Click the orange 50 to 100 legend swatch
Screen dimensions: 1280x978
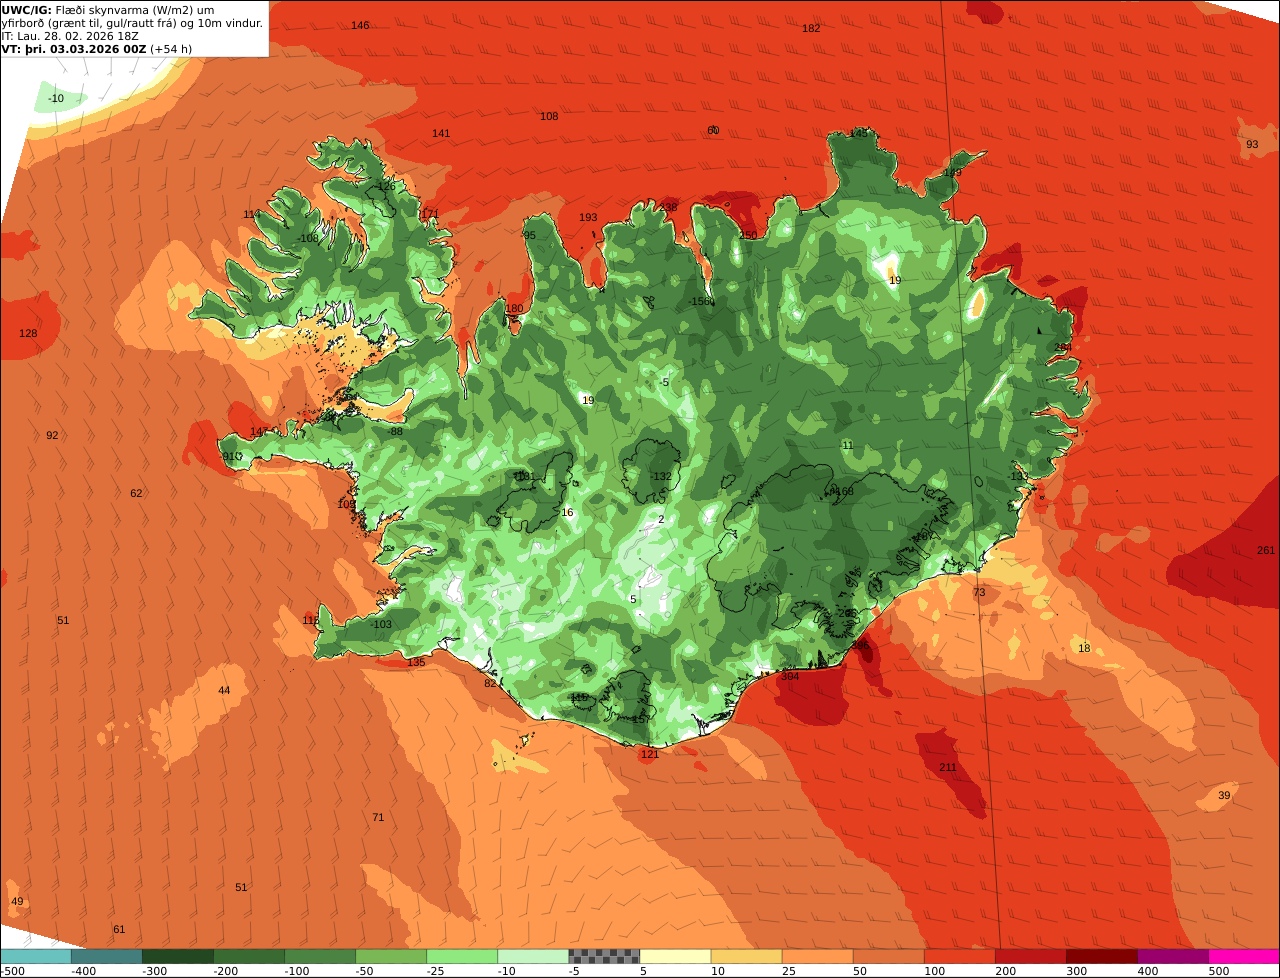(888, 956)
